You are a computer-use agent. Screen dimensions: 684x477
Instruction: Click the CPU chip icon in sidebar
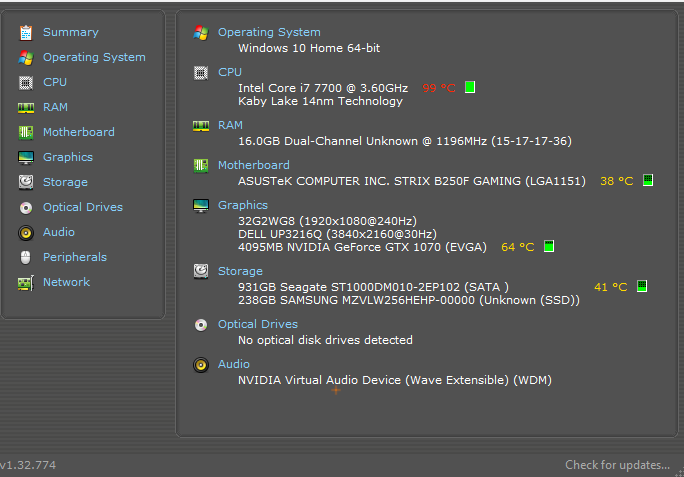click(x=26, y=82)
